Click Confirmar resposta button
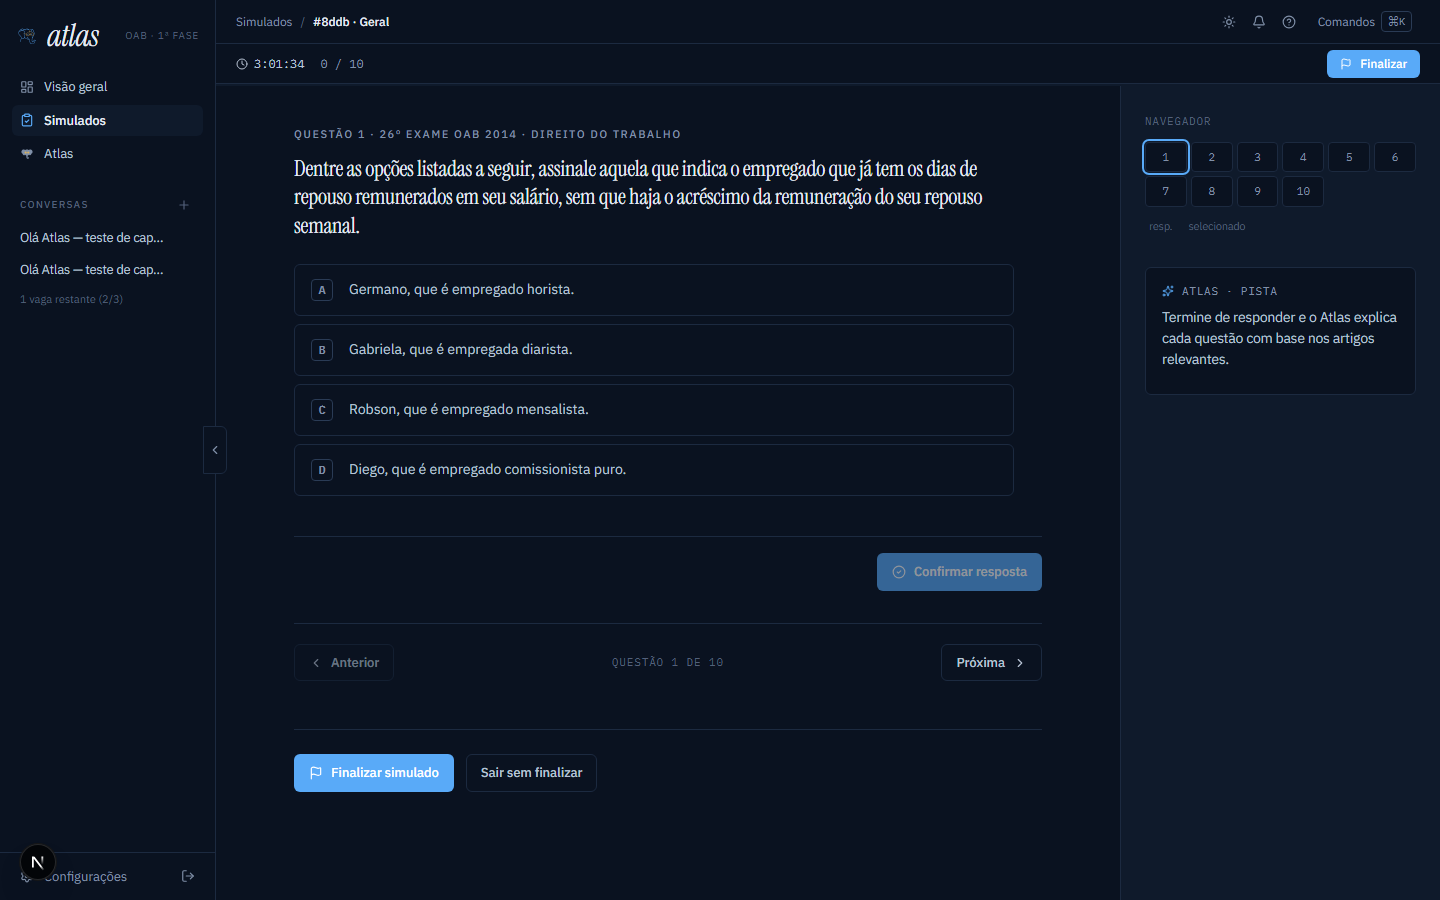The width and height of the screenshot is (1440, 900). pos(959,572)
